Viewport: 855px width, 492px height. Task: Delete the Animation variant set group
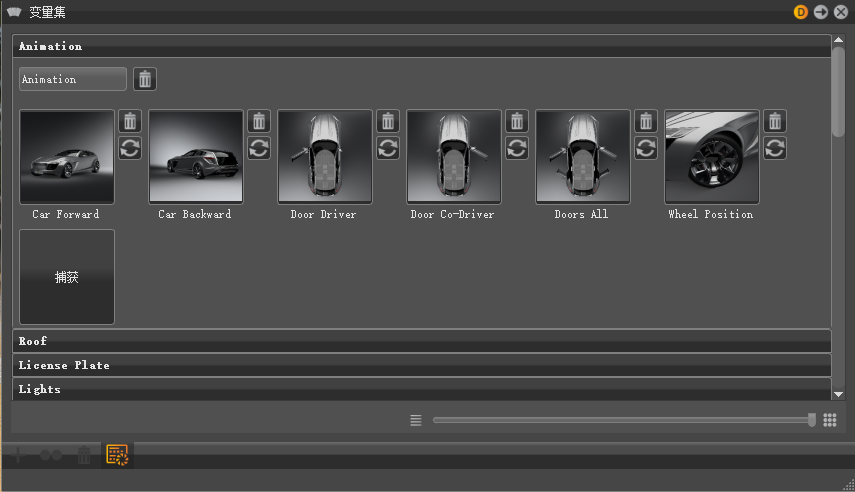point(144,79)
